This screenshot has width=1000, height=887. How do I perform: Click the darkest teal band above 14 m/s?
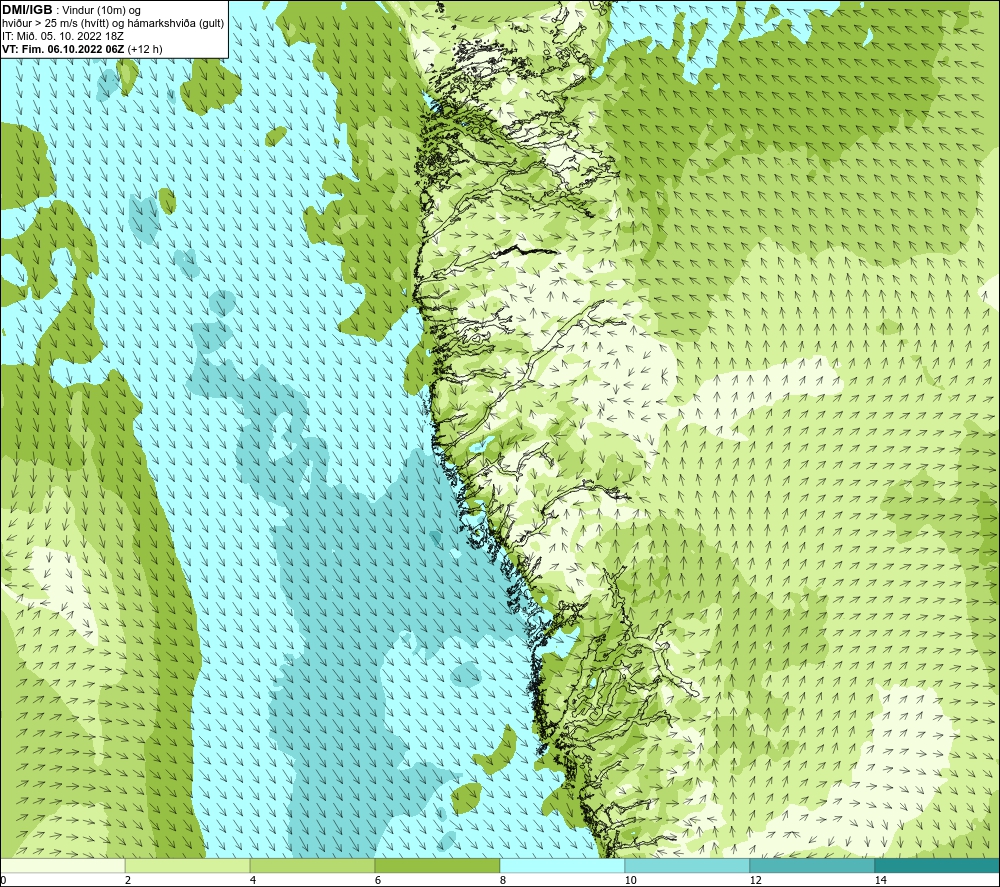[x=938, y=865]
